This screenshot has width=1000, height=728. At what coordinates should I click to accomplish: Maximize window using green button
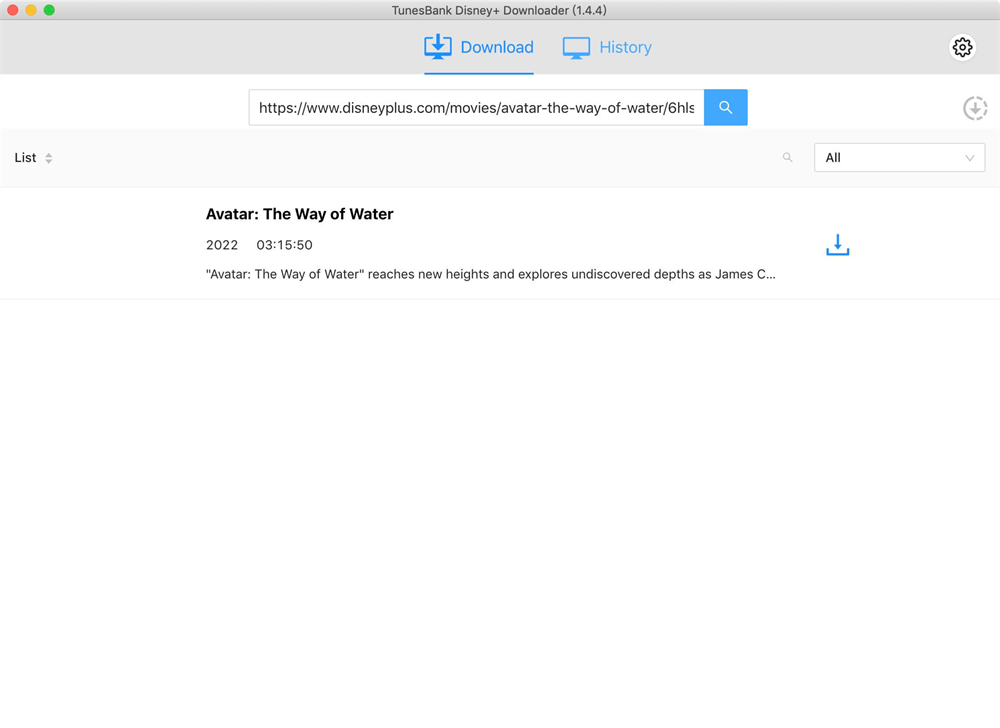point(49,10)
